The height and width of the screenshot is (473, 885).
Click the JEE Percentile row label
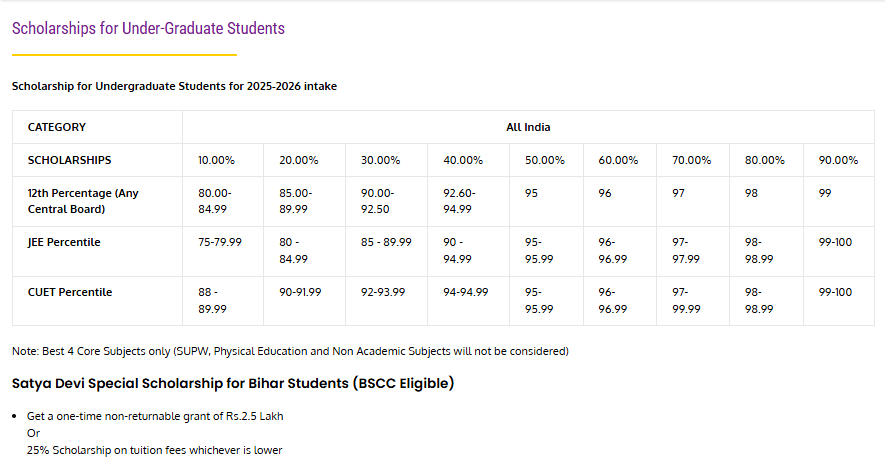pos(64,242)
